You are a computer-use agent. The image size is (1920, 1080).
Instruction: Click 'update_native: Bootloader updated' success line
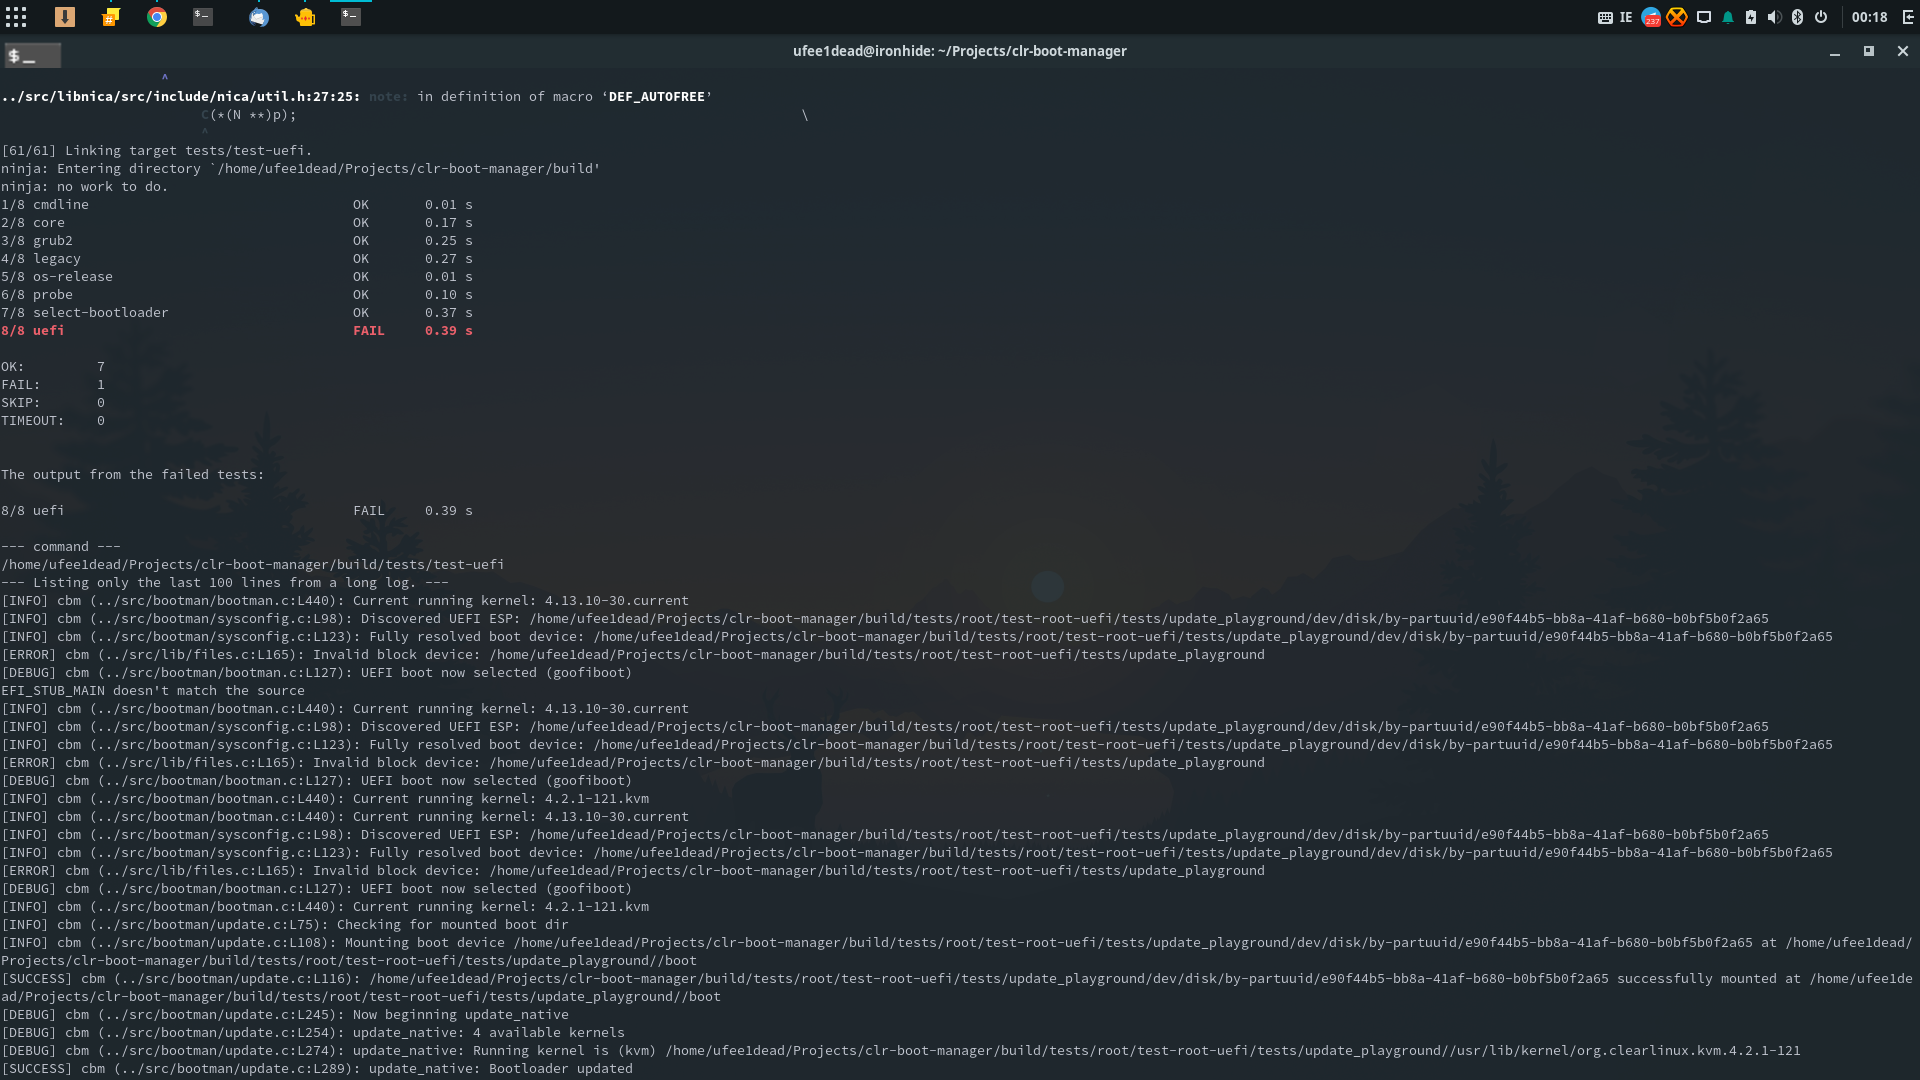tap(317, 1069)
